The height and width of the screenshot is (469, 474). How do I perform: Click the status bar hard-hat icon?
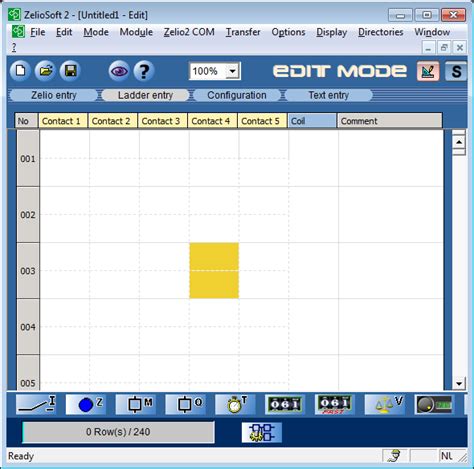(395, 456)
